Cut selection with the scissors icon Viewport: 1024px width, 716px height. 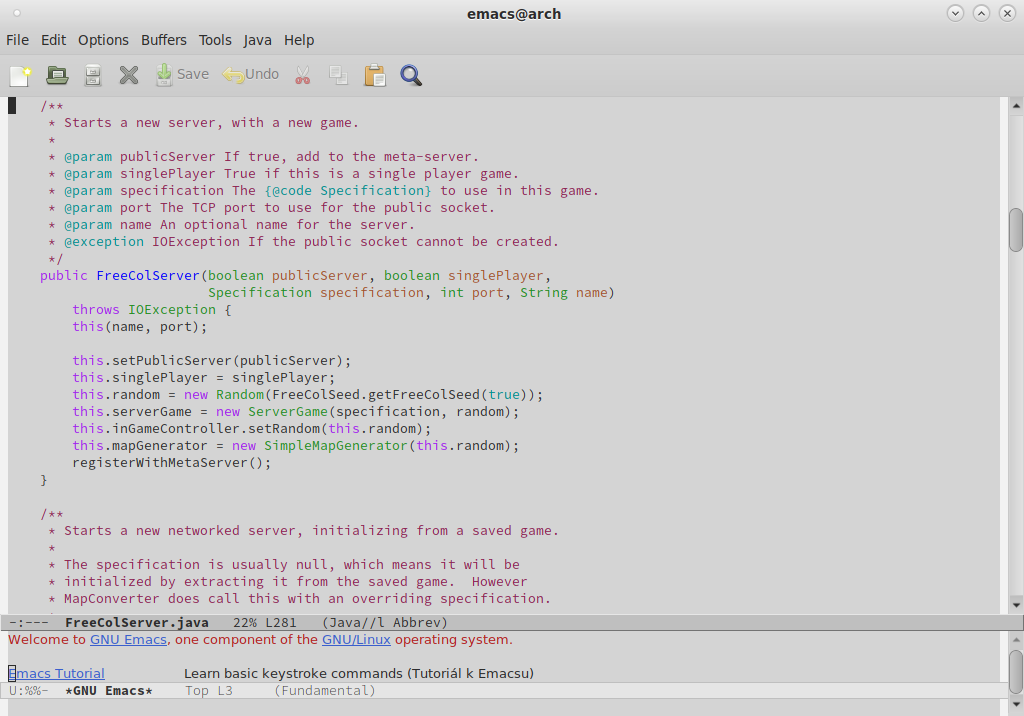point(301,75)
